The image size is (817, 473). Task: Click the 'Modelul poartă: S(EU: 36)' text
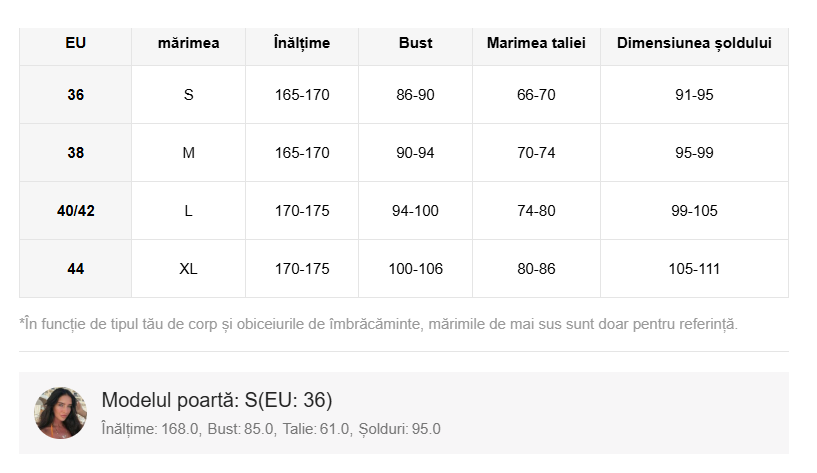(x=217, y=401)
